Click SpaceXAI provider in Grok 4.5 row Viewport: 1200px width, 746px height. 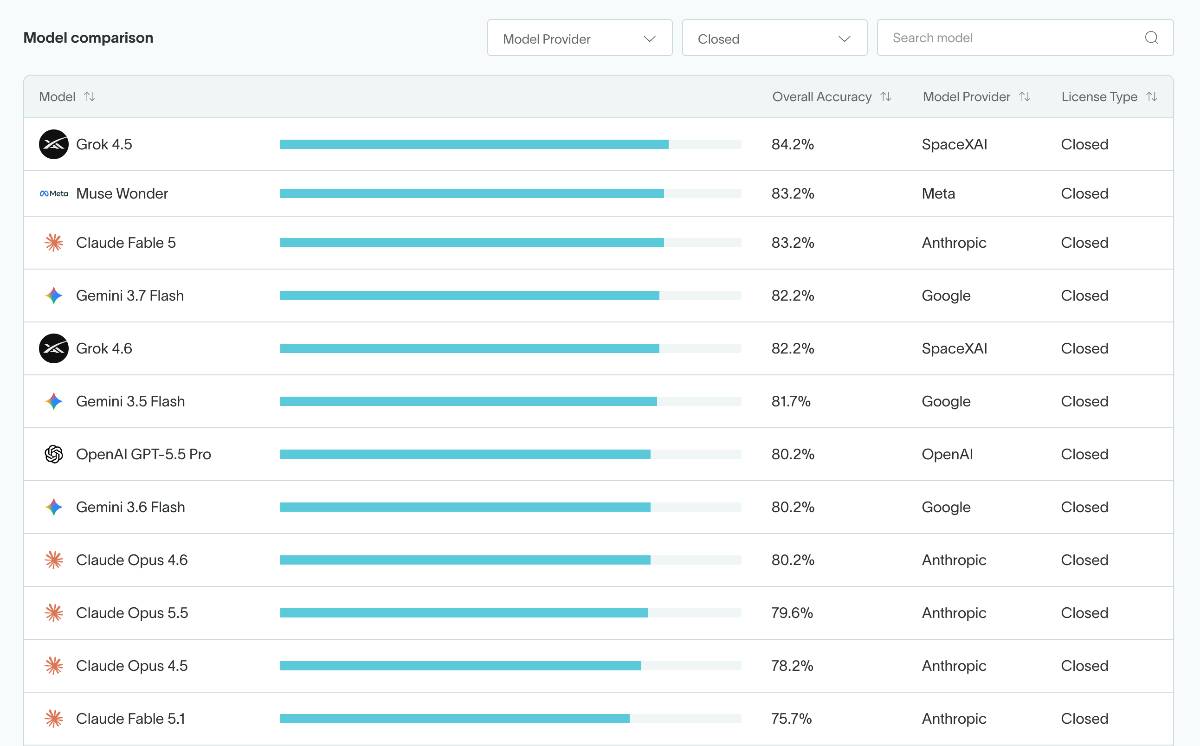point(954,144)
